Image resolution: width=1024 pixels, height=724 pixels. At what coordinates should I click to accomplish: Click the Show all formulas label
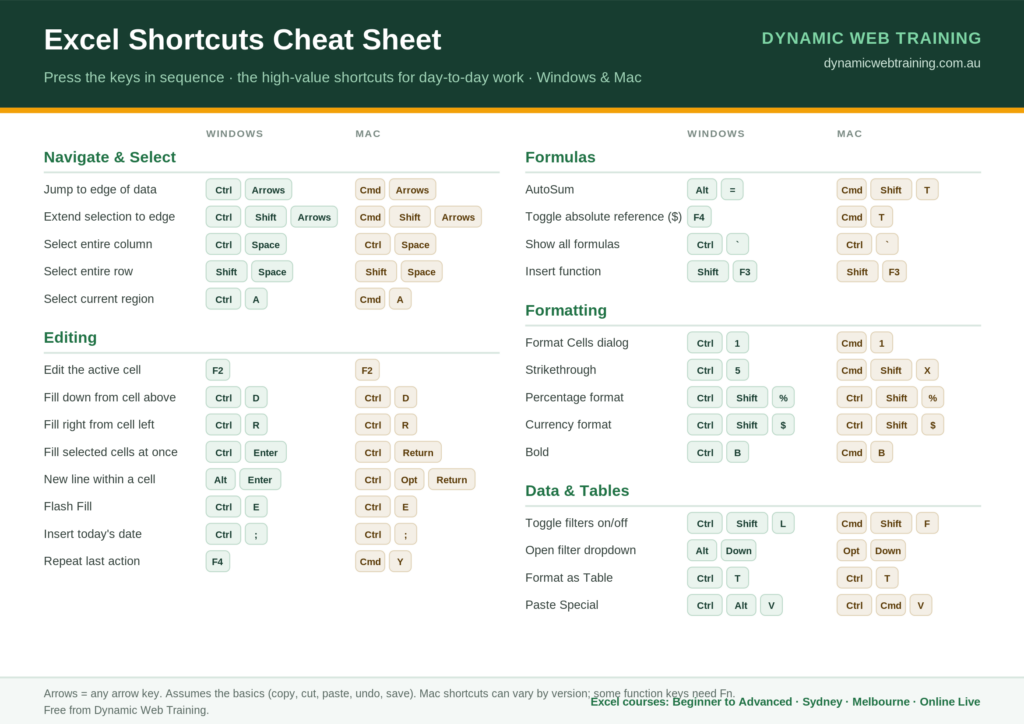point(573,244)
